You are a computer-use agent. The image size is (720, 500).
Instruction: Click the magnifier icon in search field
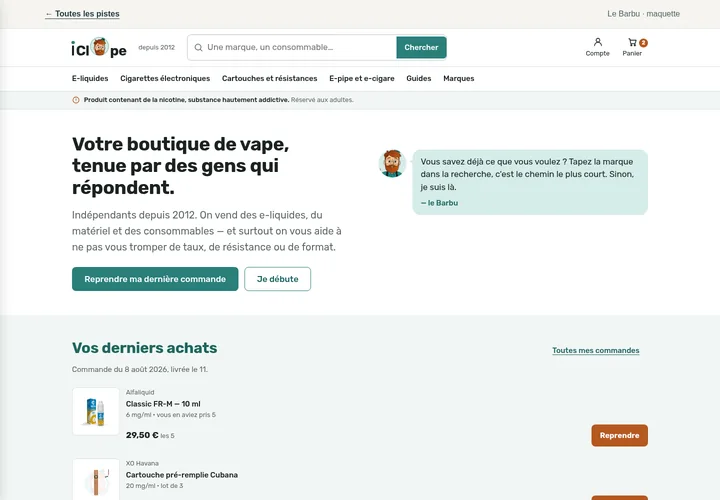[198, 47]
